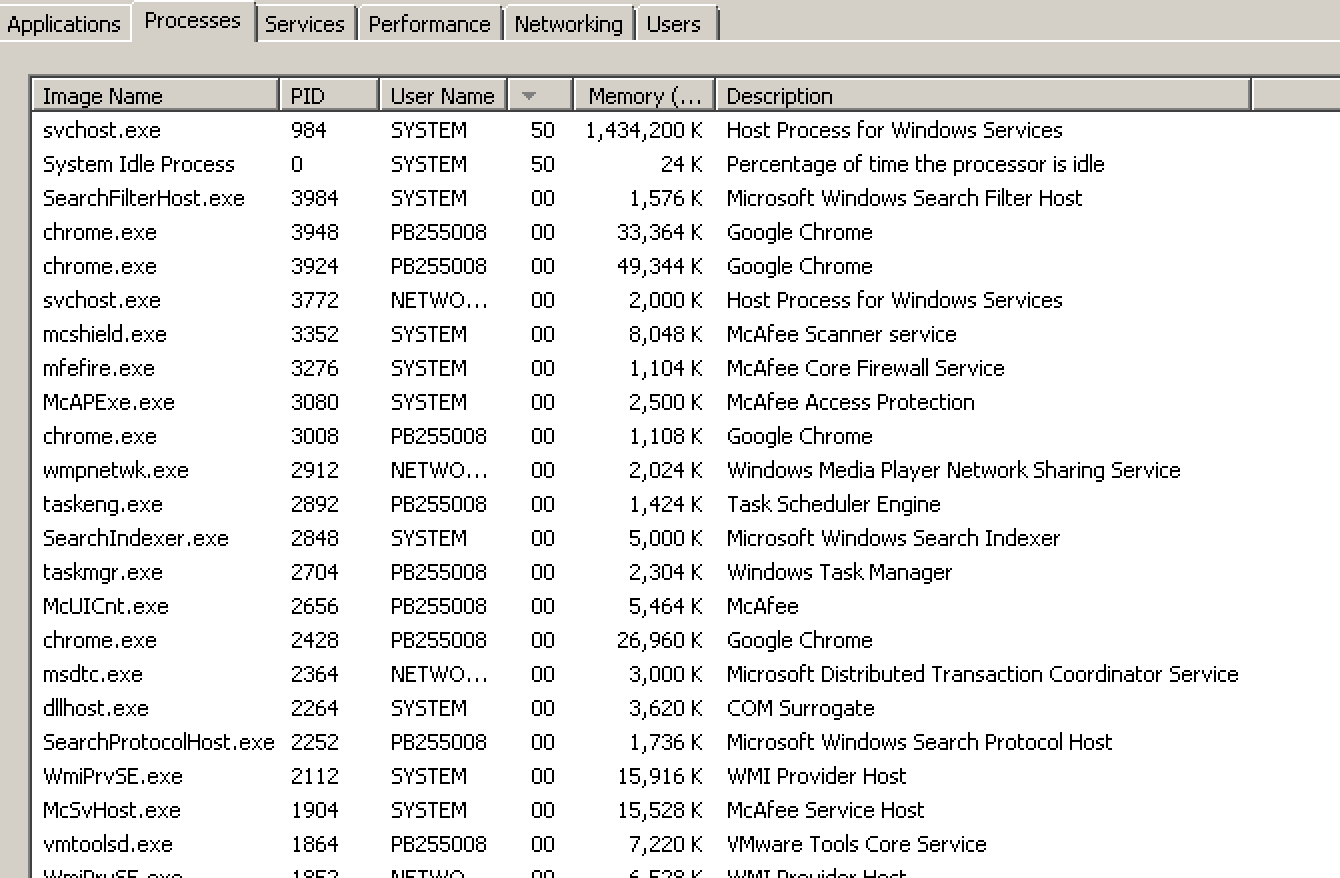Screen dimensions: 1340x878
Task: Select the vmtoolsd.exe VMware Tools process
Action: click(300, 844)
